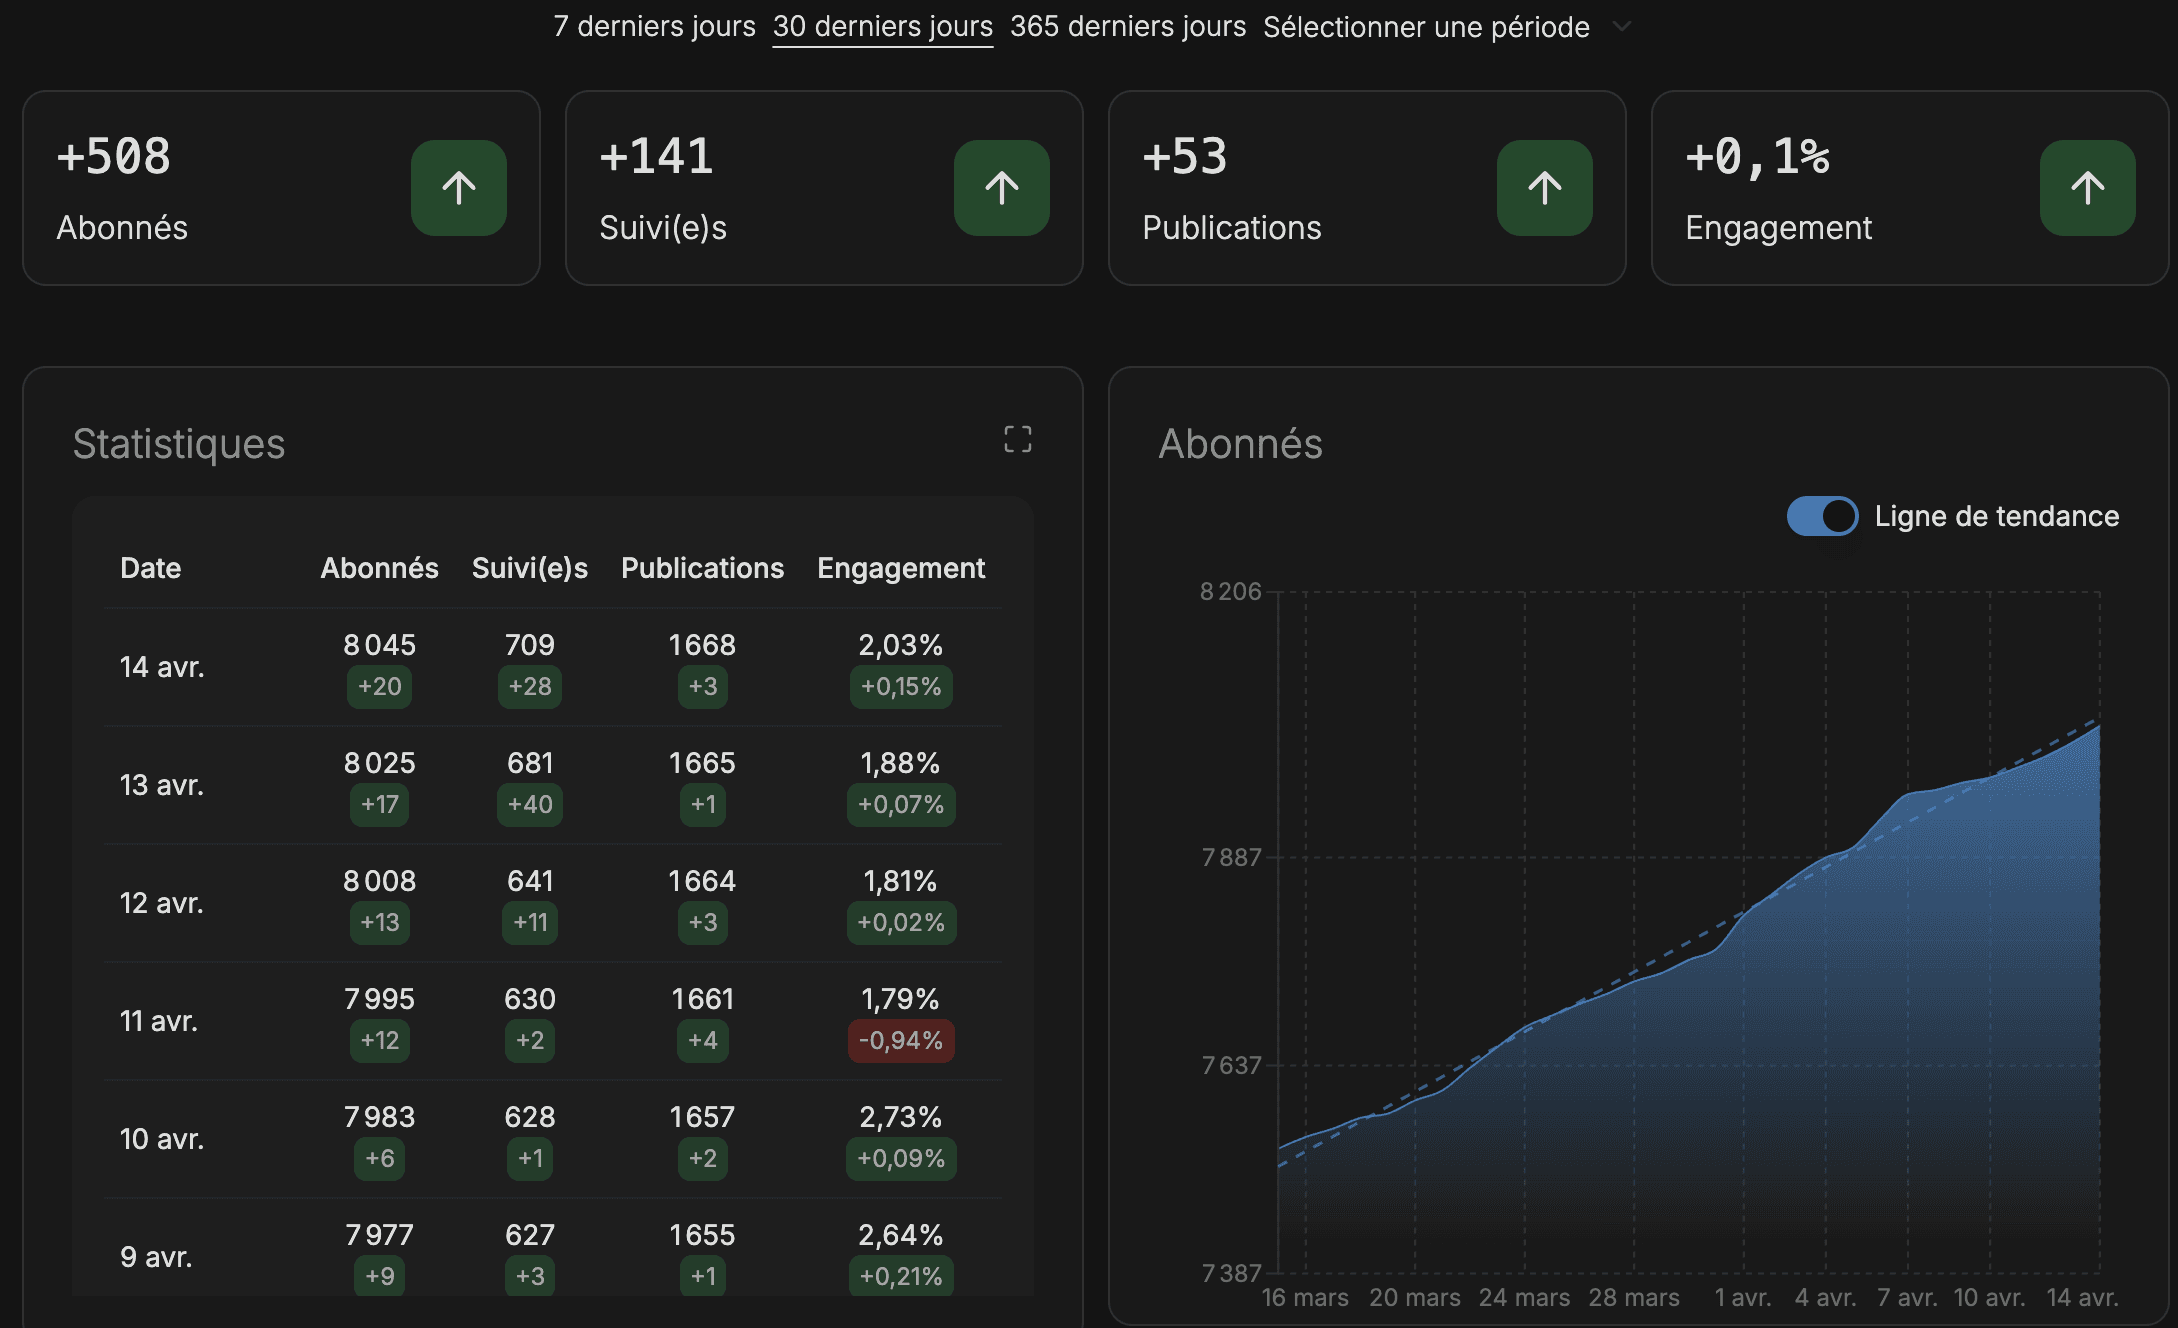This screenshot has height=1328, width=2178.
Task: Click the +20 subscribers change badge
Action: [380, 687]
